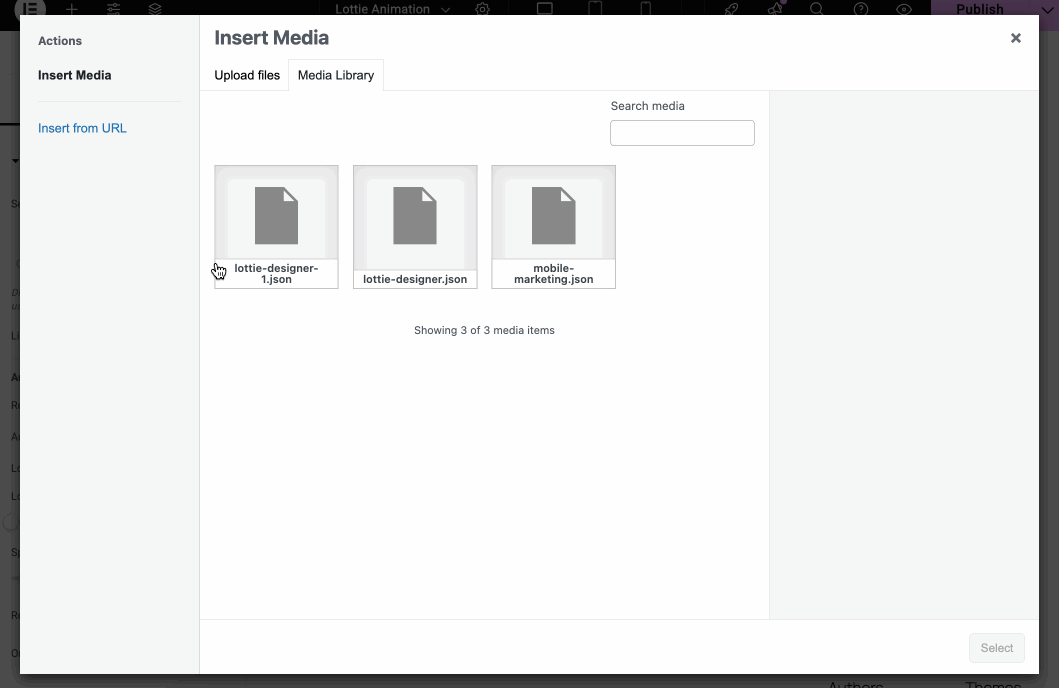Open the block inserter plus icon
The height and width of the screenshot is (688, 1059).
70,9
